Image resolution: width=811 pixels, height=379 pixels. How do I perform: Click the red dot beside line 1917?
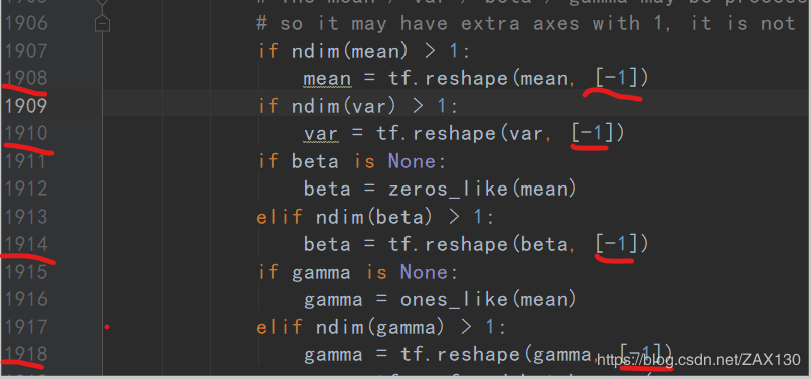[107, 327]
